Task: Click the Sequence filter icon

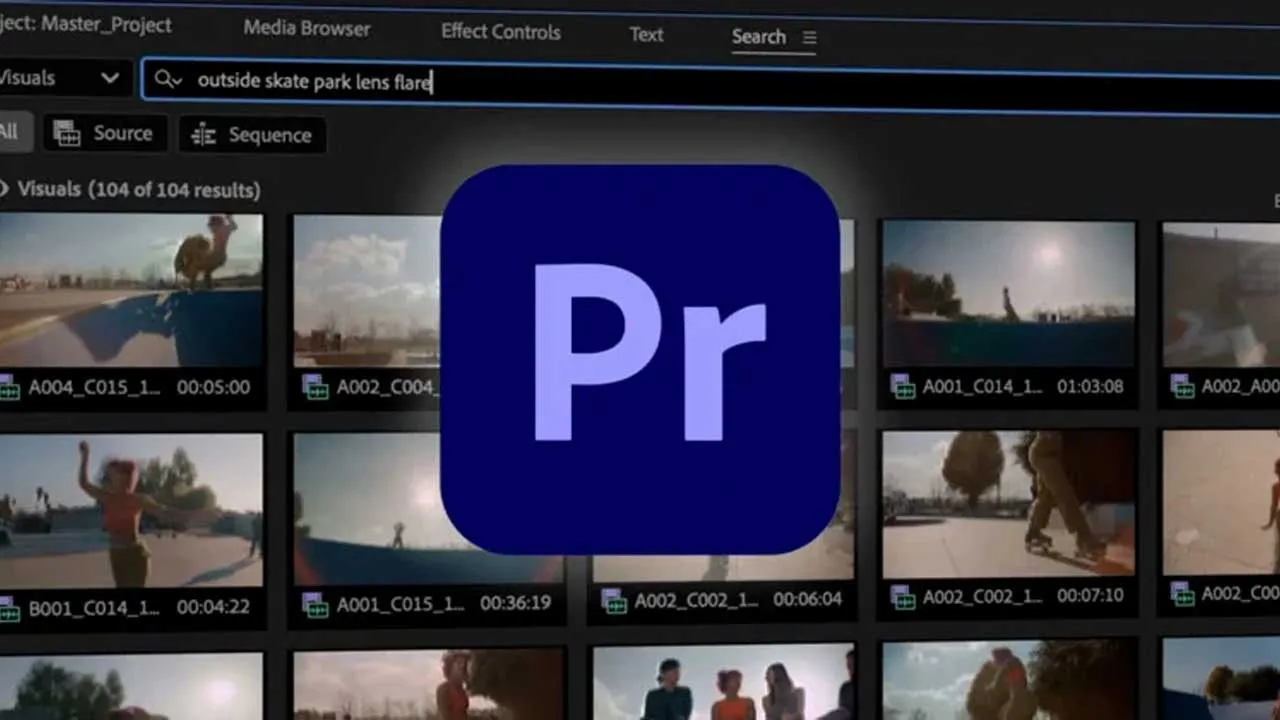Action: click(204, 135)
